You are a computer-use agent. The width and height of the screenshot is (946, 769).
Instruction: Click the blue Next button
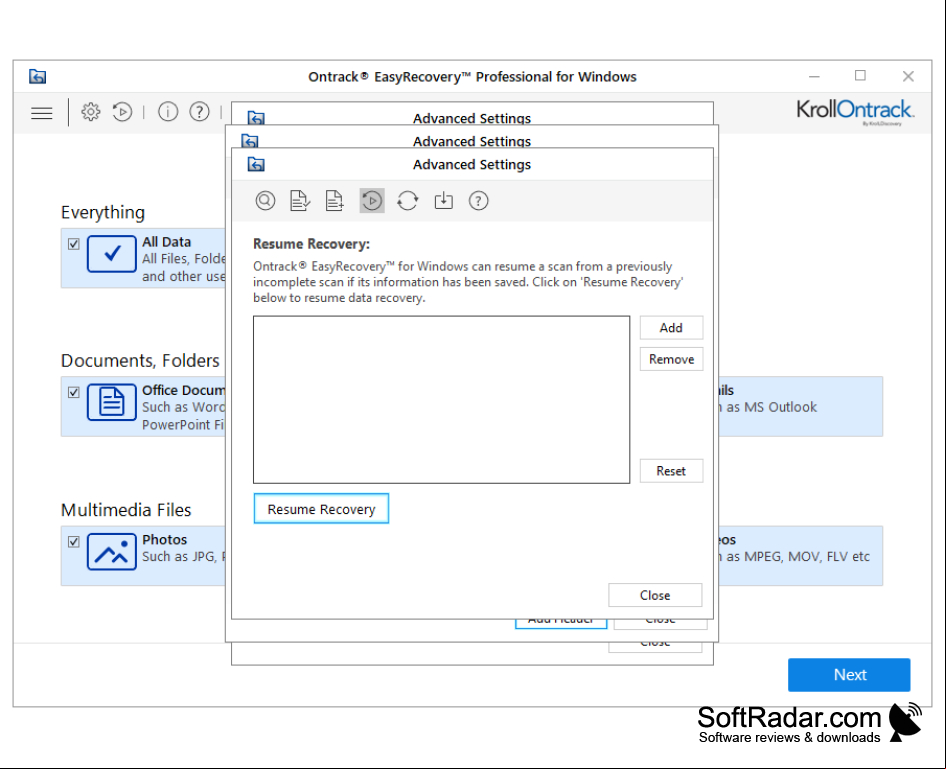849,675
